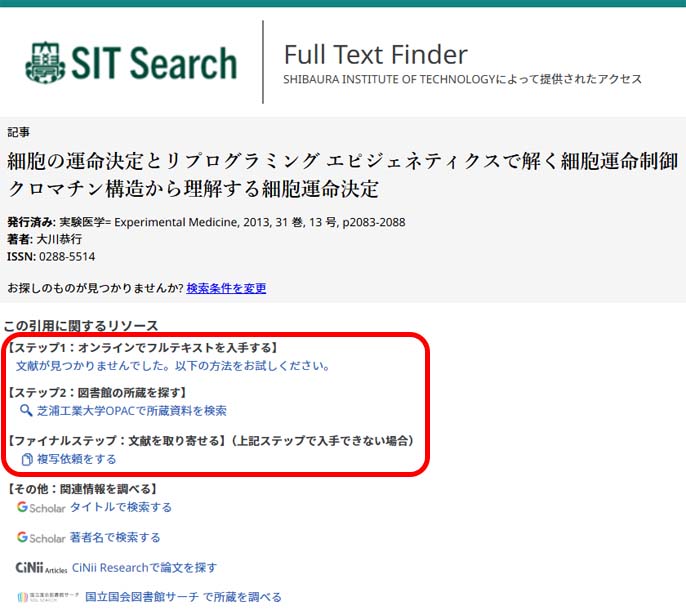This screenshot has width=686, height=615.
Task: Open 芝浦工業大学OPACで所蔵資料を検索 link
Action: pyautogui.click(x=132, y=411)
